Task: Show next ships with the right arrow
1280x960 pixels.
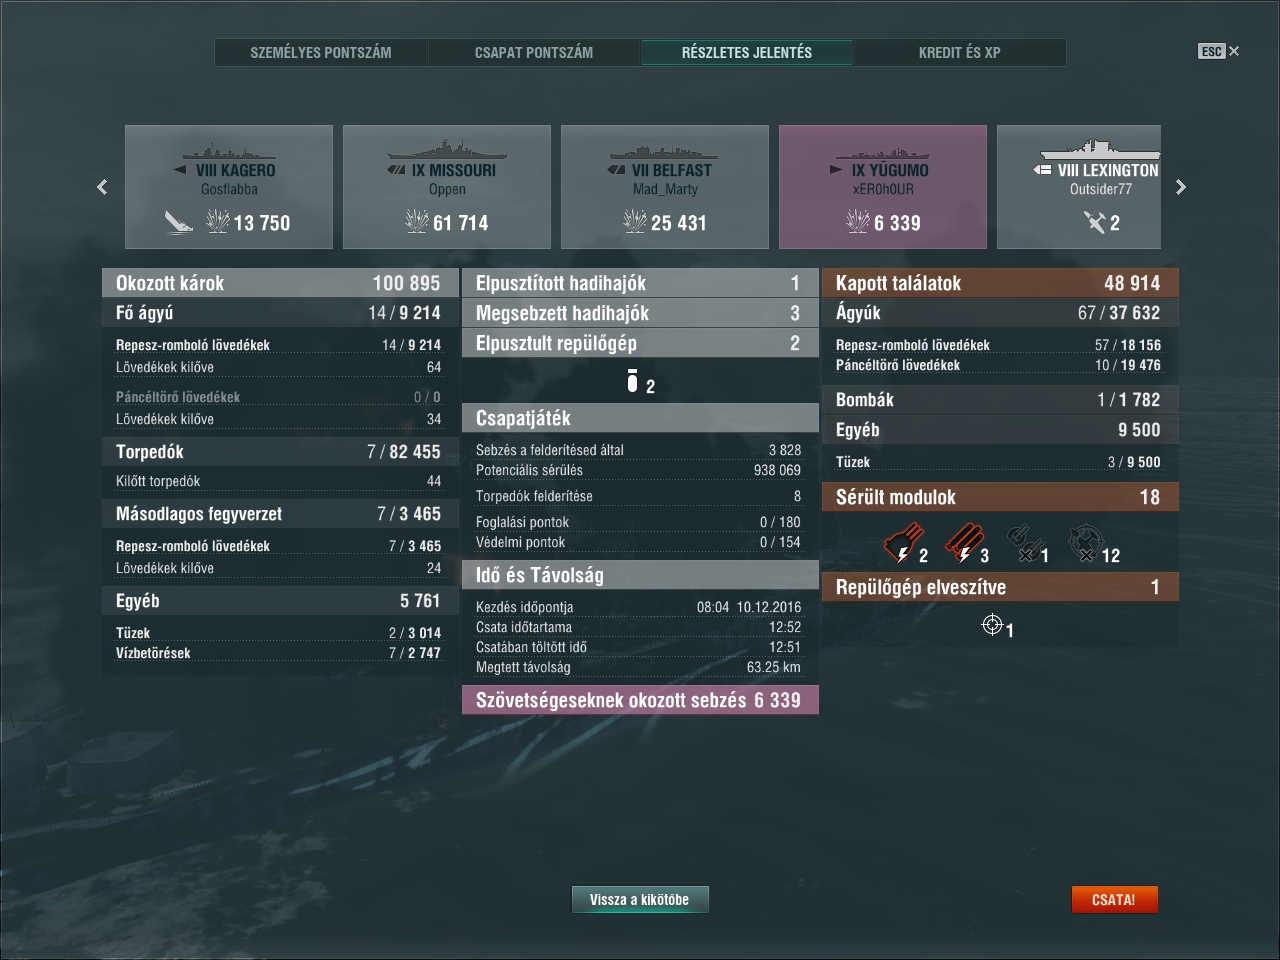Action: tap(1181, 187)
